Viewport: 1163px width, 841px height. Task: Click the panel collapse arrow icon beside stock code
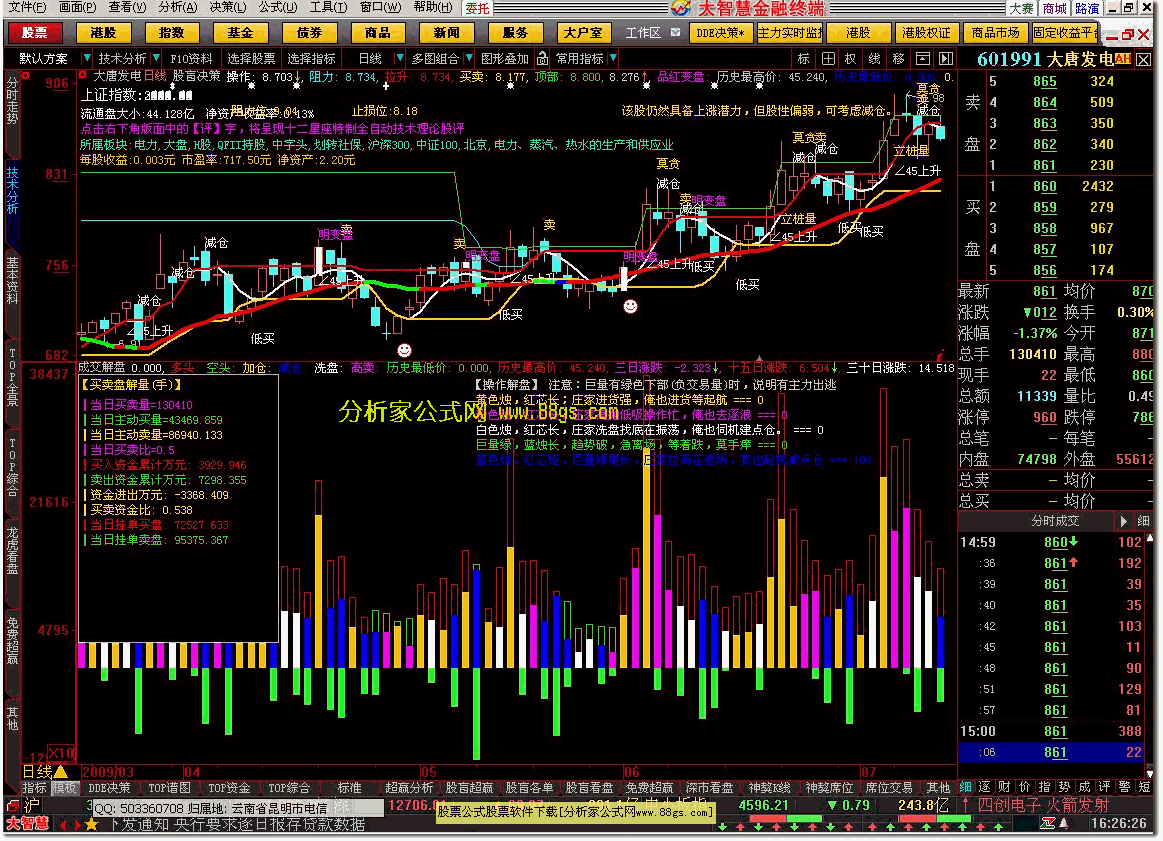pos(946,59)
